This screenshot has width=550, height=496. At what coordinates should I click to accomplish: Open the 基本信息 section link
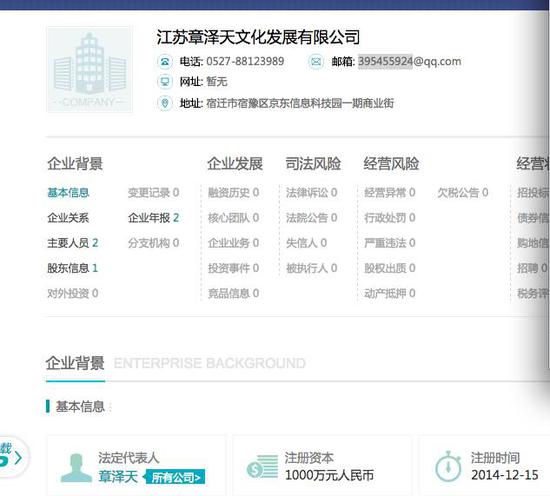coord(68,193)
